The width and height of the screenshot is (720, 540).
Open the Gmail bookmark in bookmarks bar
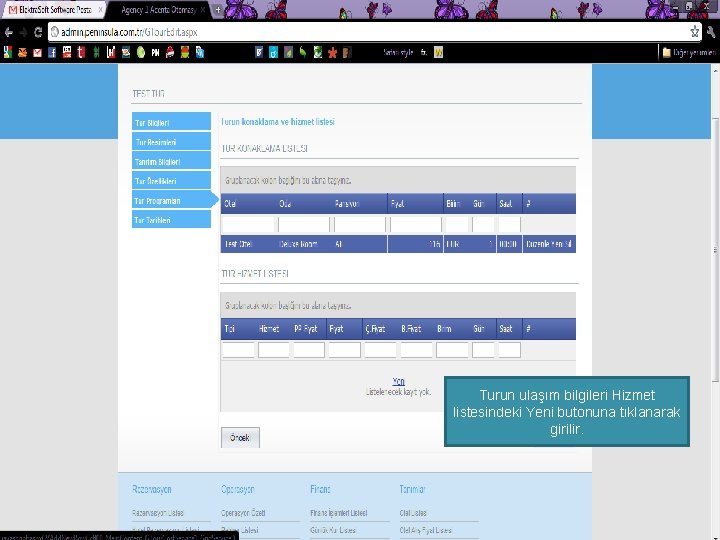[37, 53]
